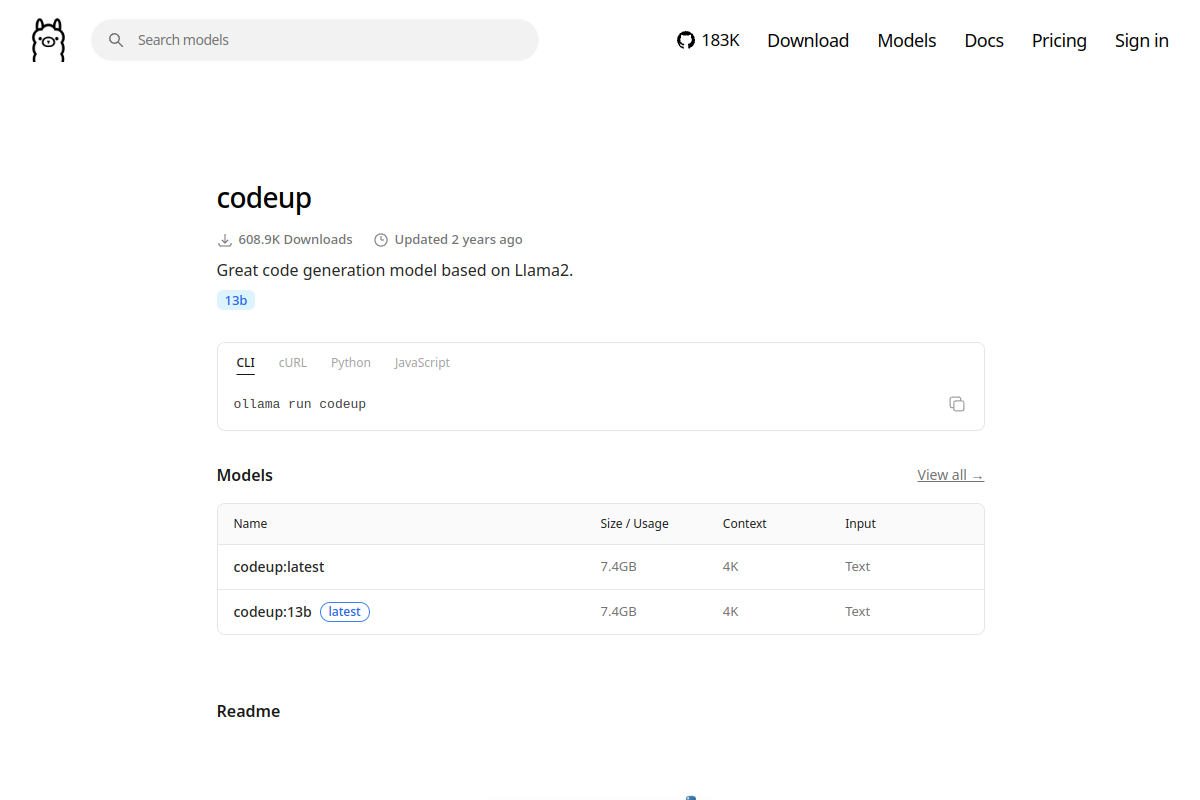
Task: Click the Ollama llama logo
Action: [x=48, y=40]
